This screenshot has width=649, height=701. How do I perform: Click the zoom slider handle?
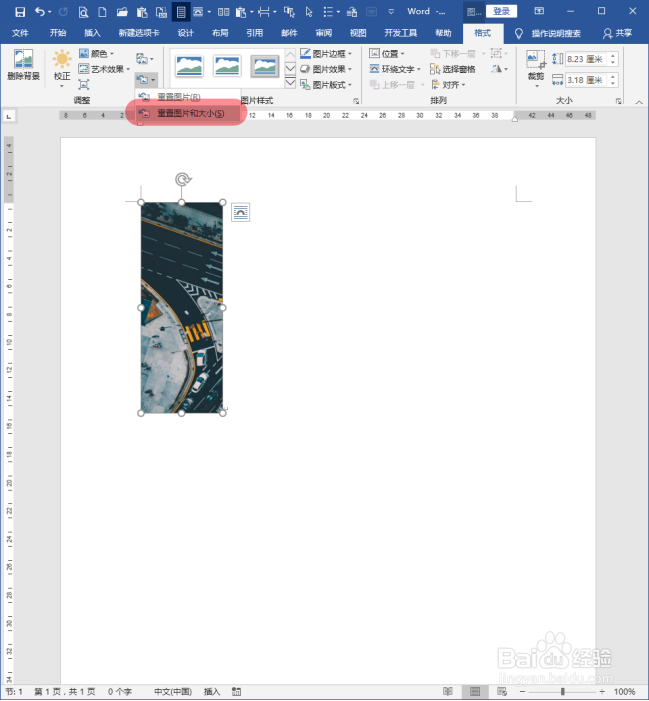click(563, 692)
